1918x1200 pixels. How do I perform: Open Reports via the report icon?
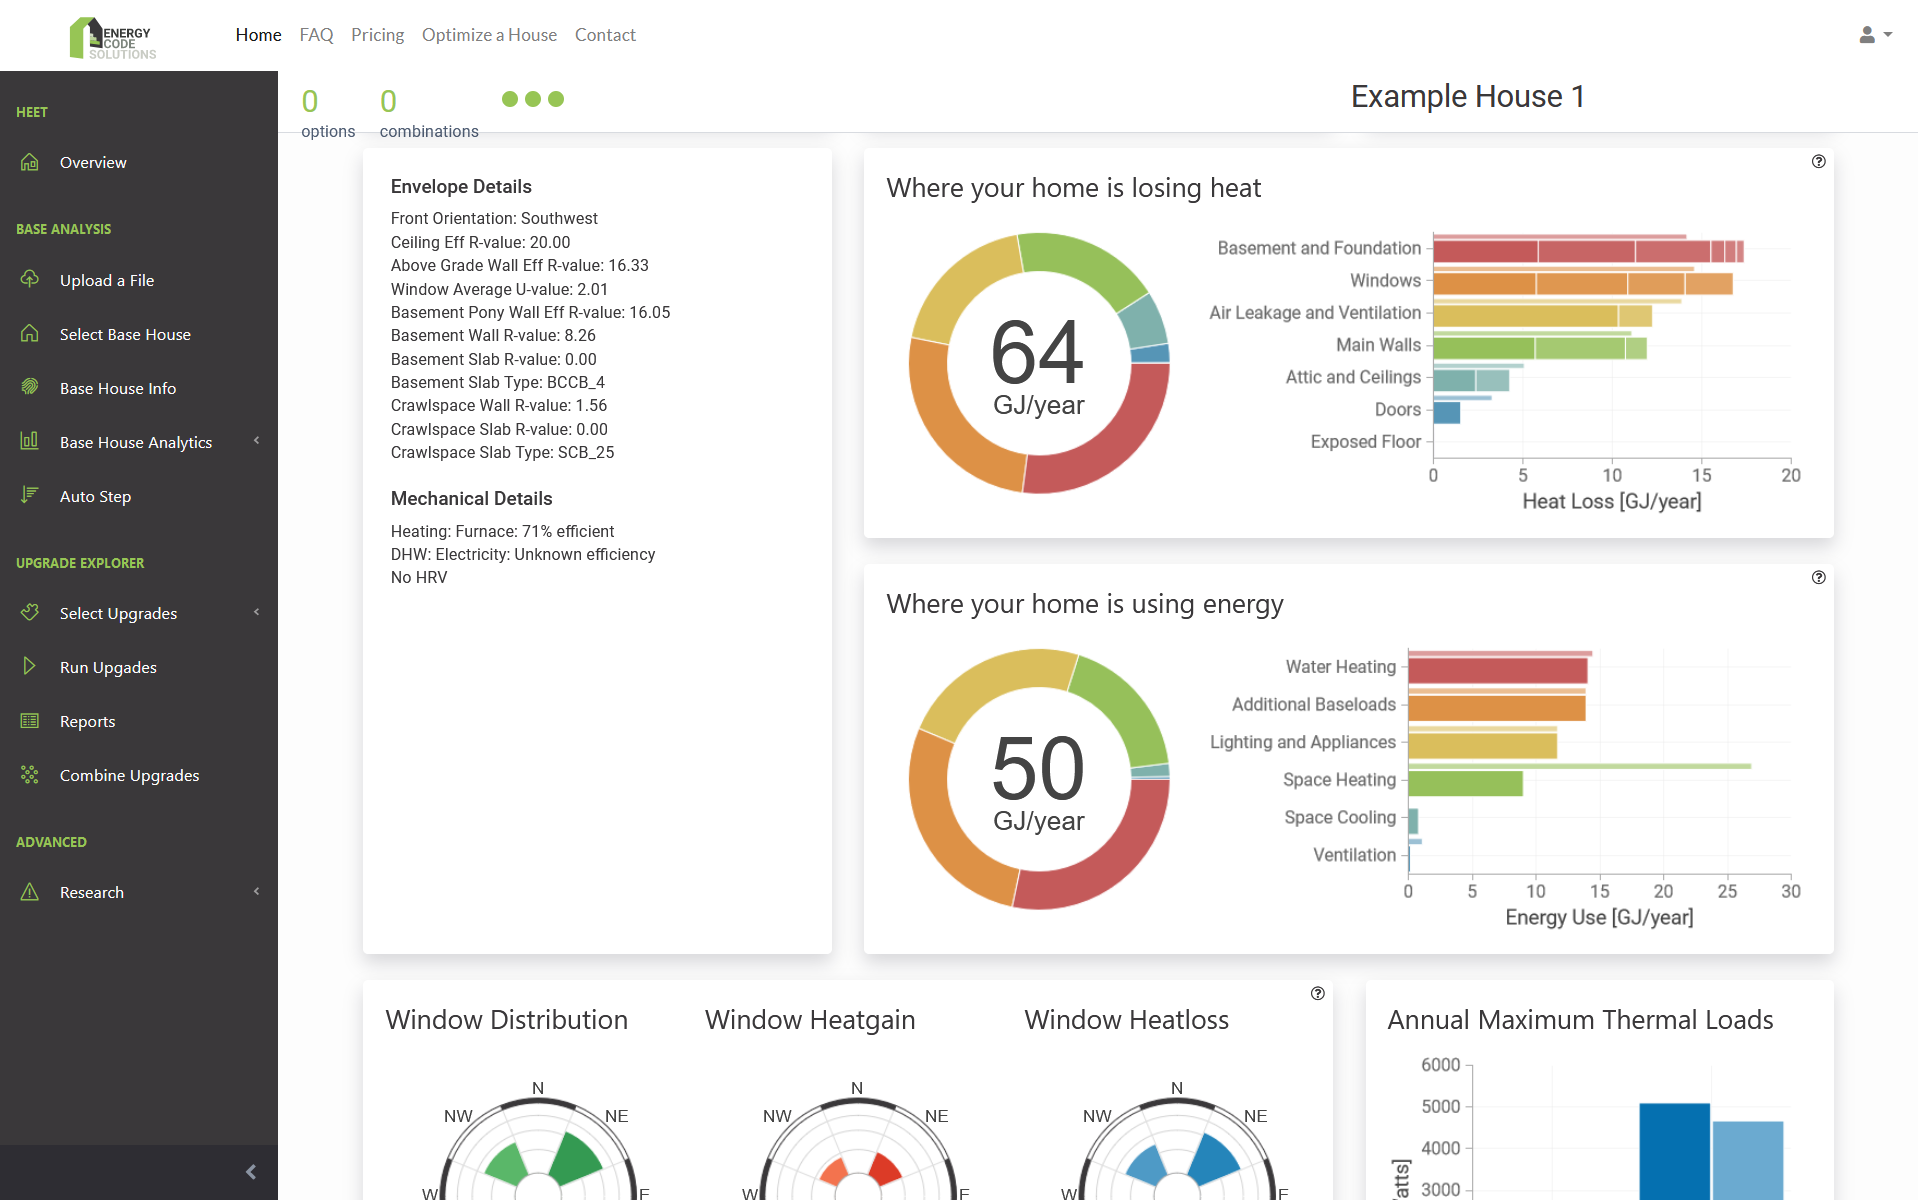pyautogui.click(x=29, y=721)
